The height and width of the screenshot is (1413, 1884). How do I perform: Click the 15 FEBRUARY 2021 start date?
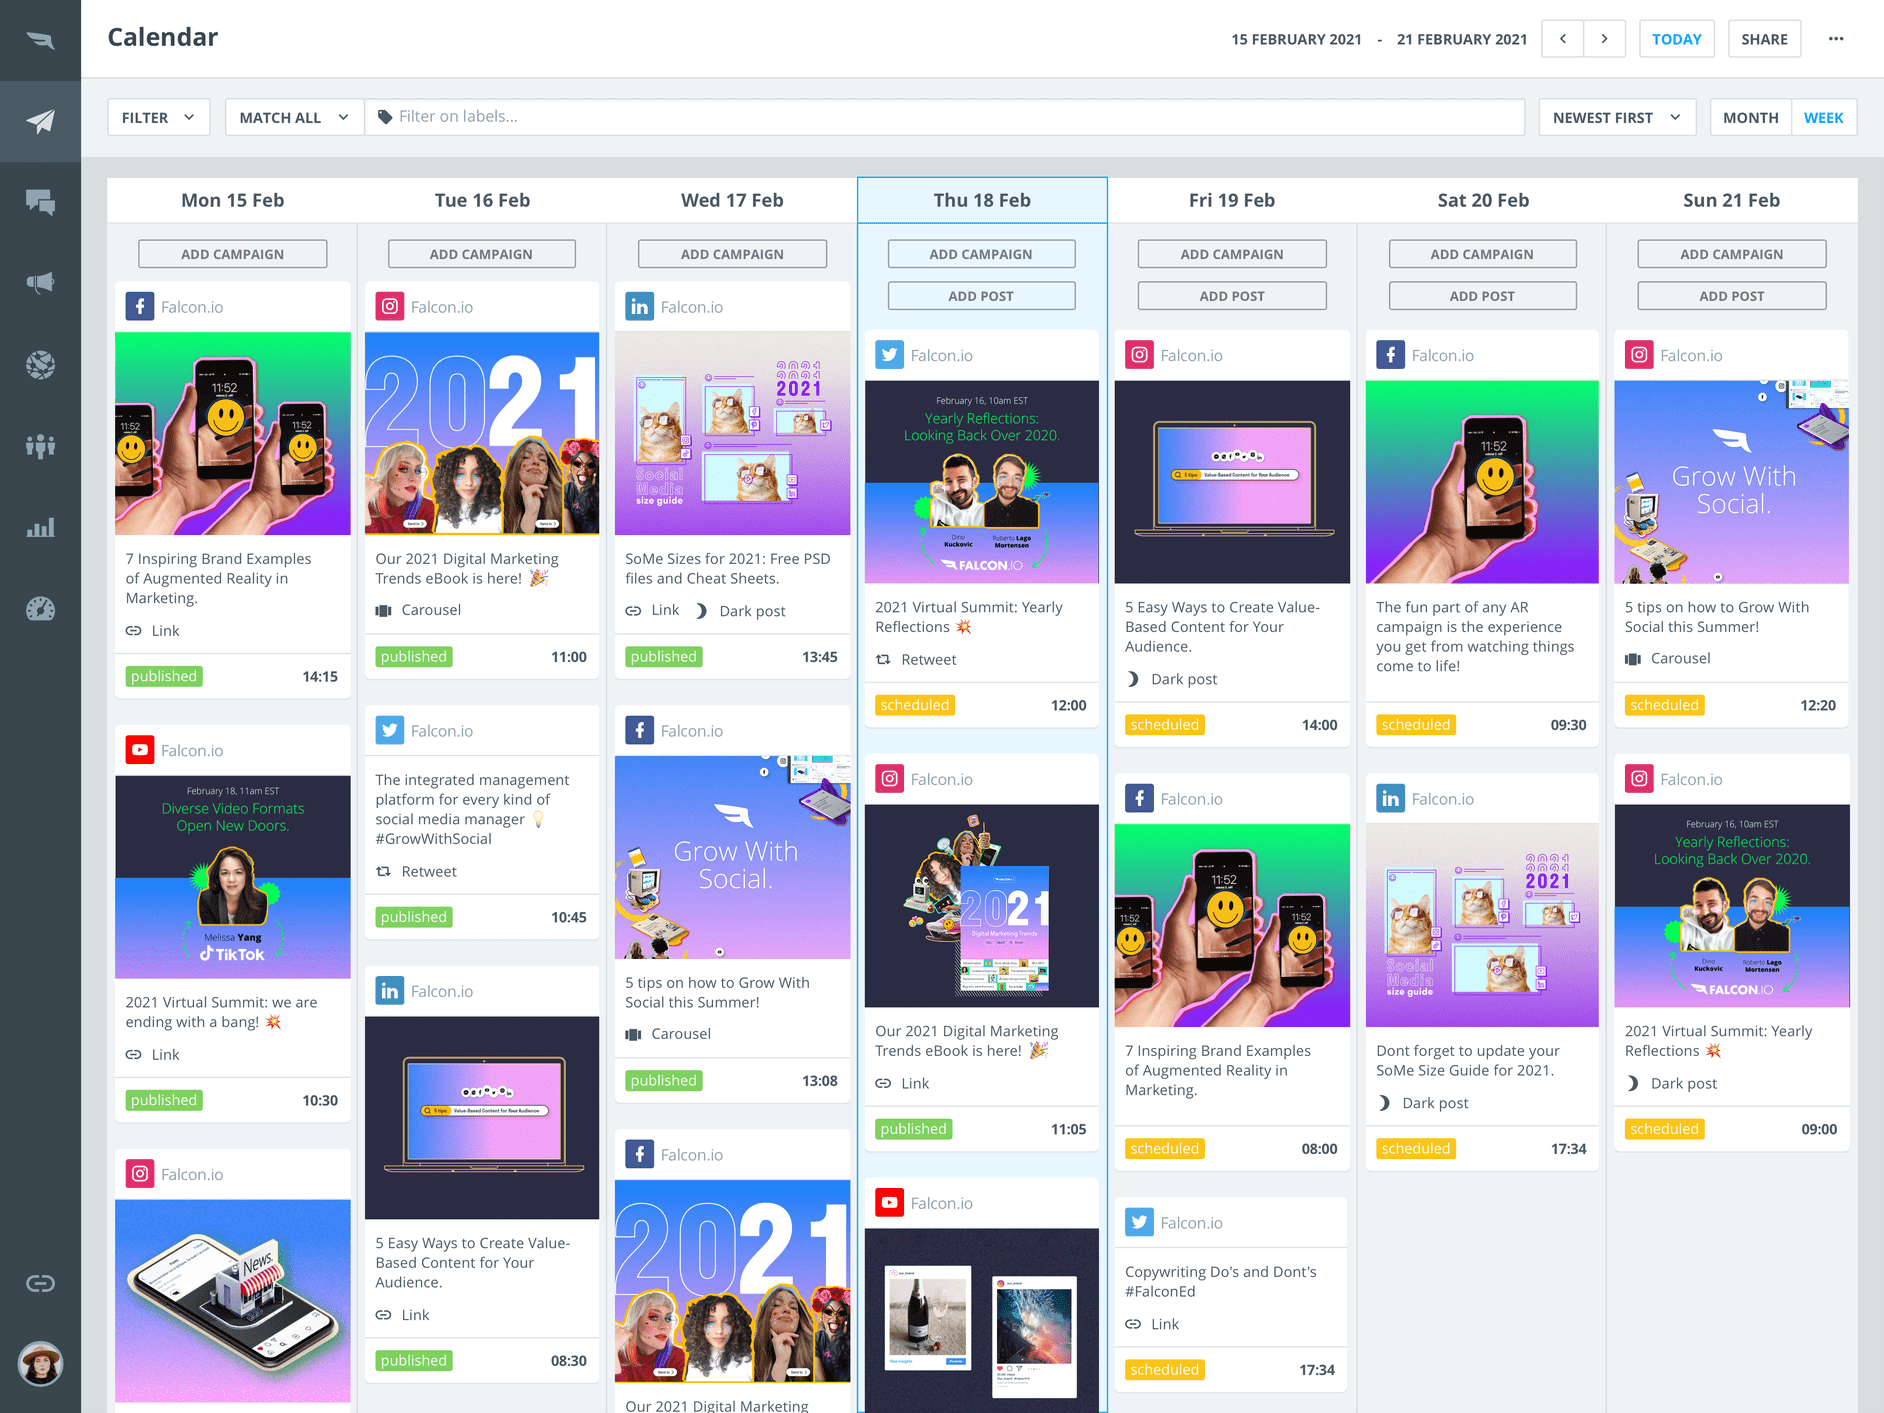(1296, 39)
